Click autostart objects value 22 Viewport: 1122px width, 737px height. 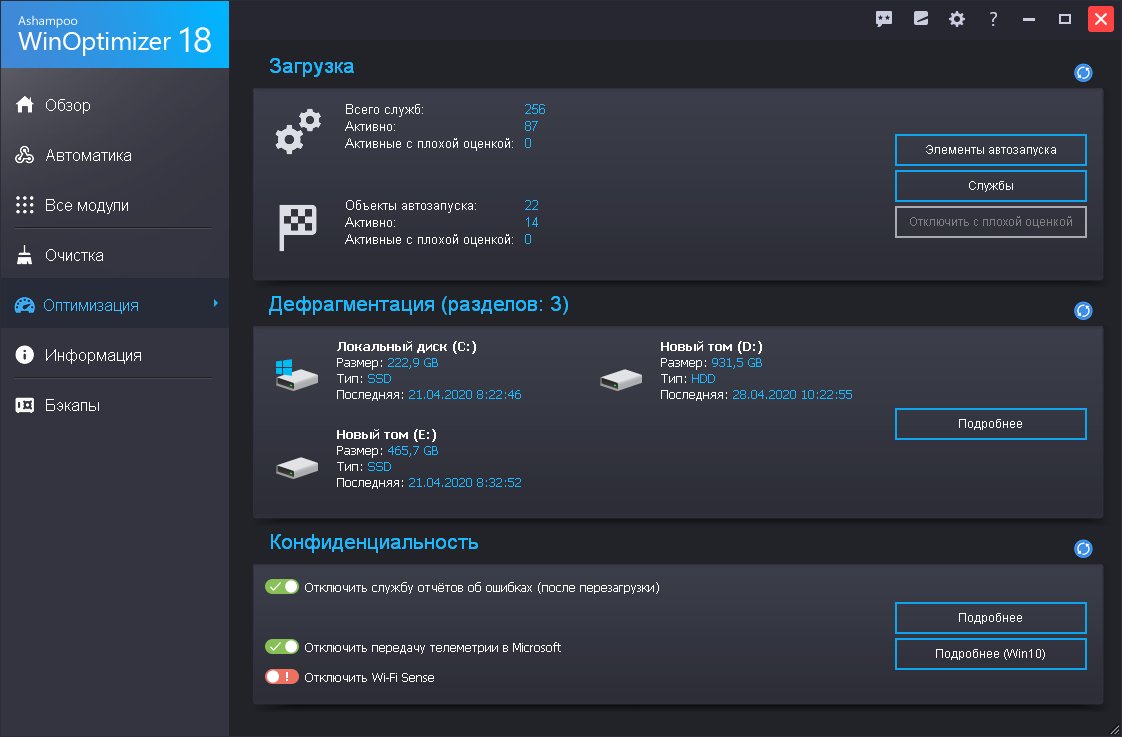pos(531,205)
